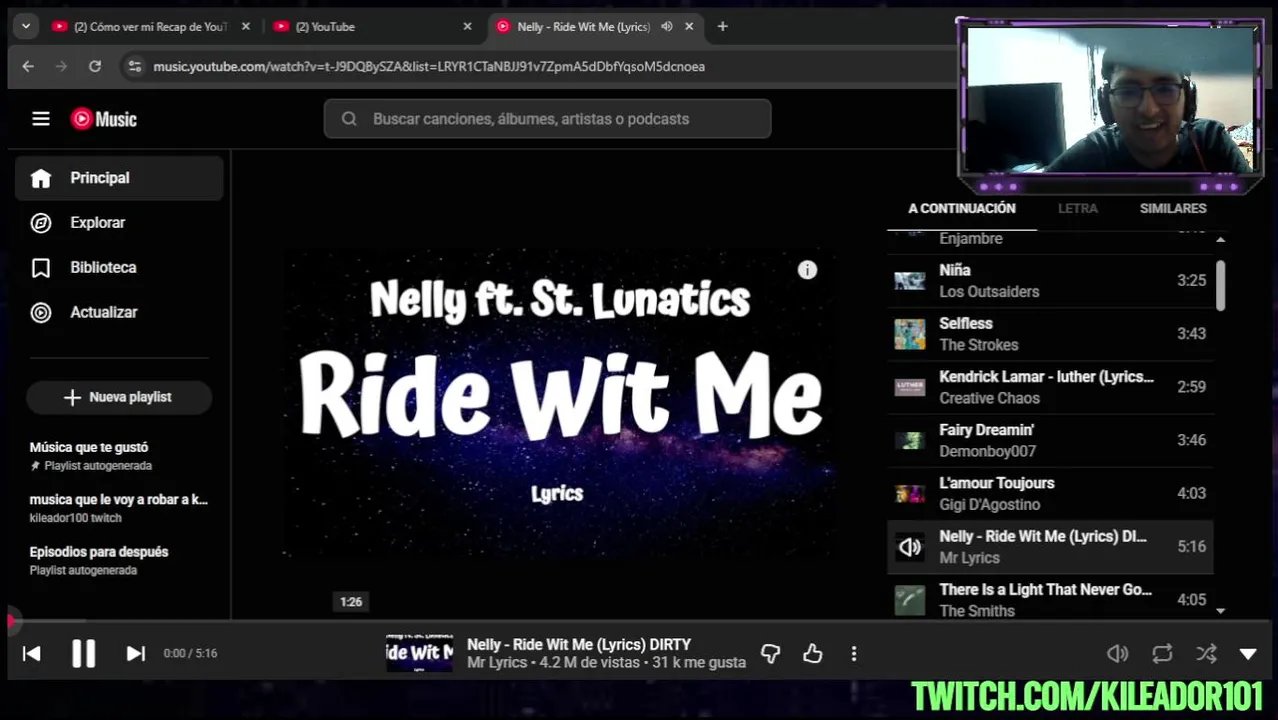Open more actions three-dot menu
Viewport: 1278px width, 720px height.
[854, 653]
